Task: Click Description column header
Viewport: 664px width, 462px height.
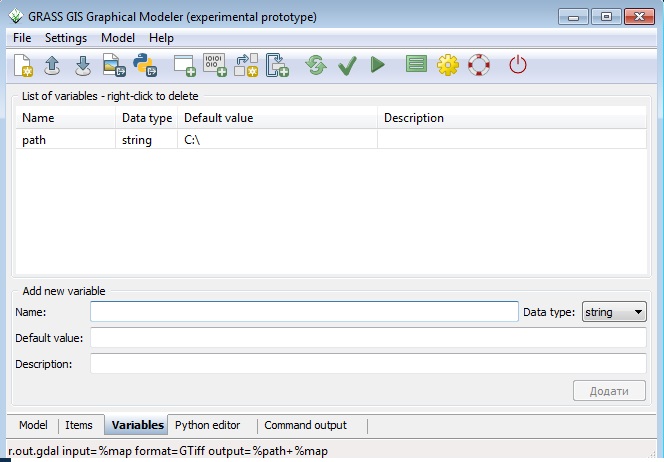Action: tap(512, 118)
